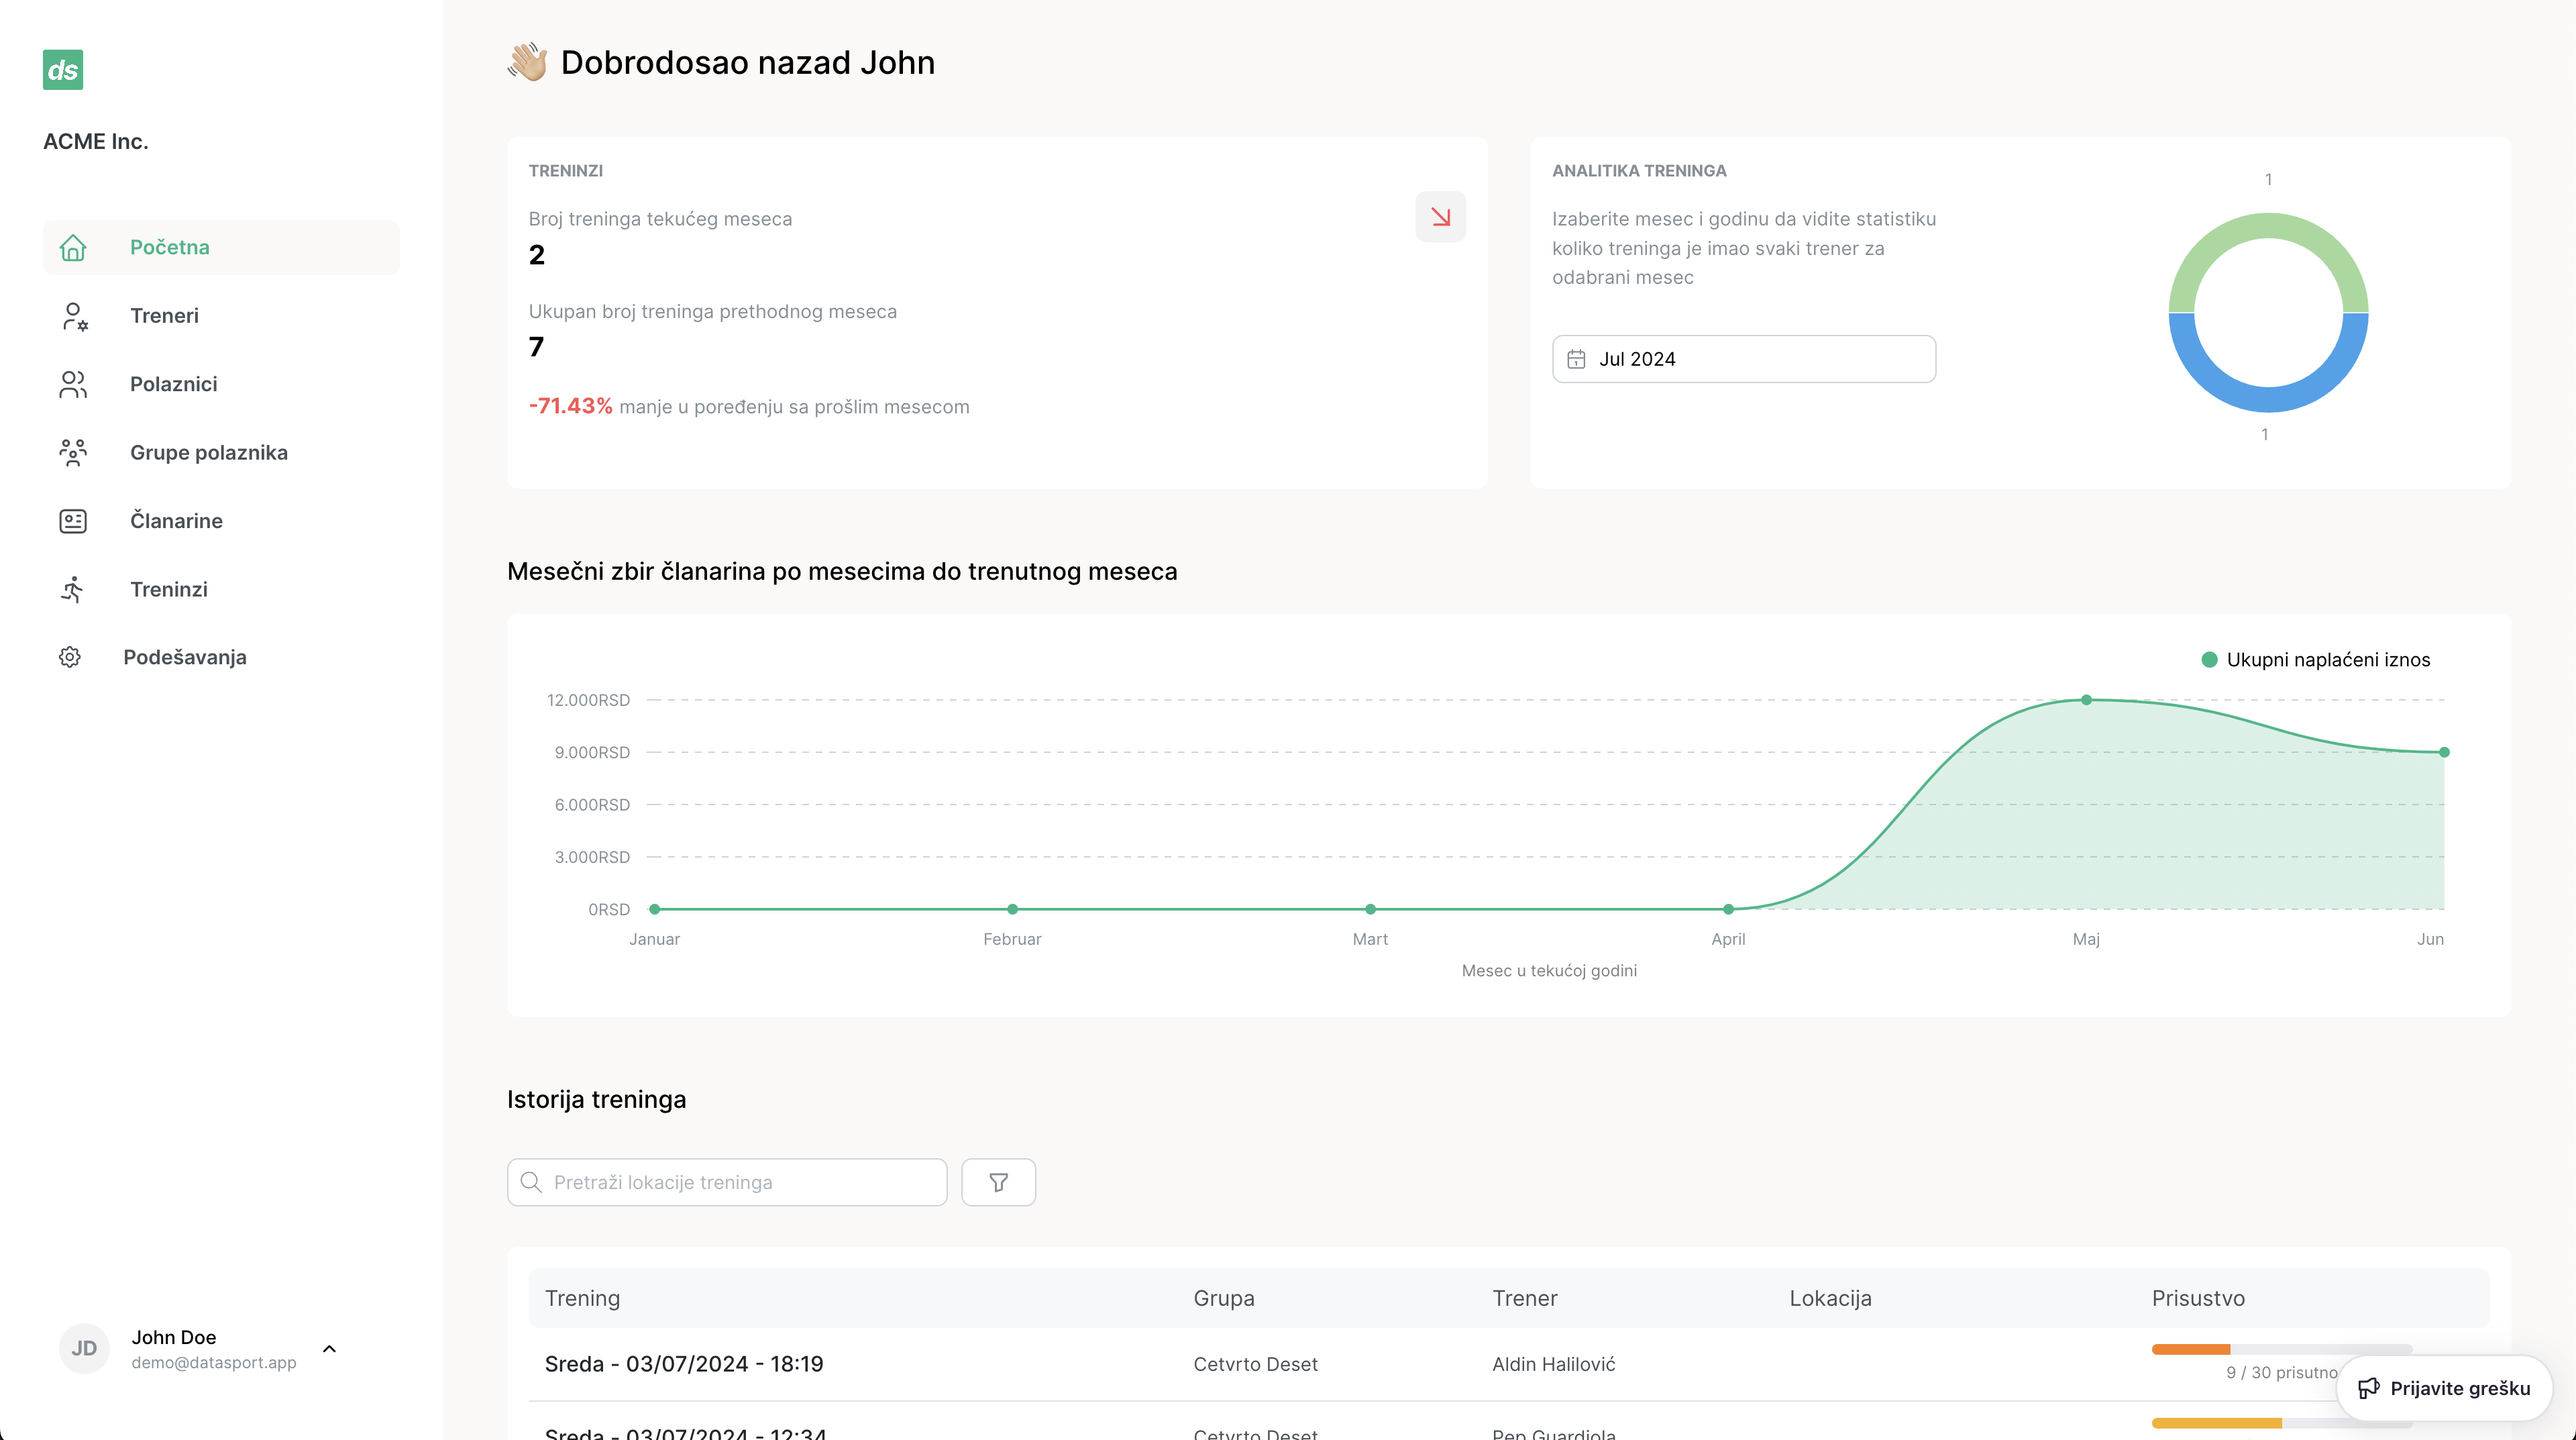The image size is (2576, 1440).
Task: Click the April data point on chart
Action: [x=1728, y=909]
